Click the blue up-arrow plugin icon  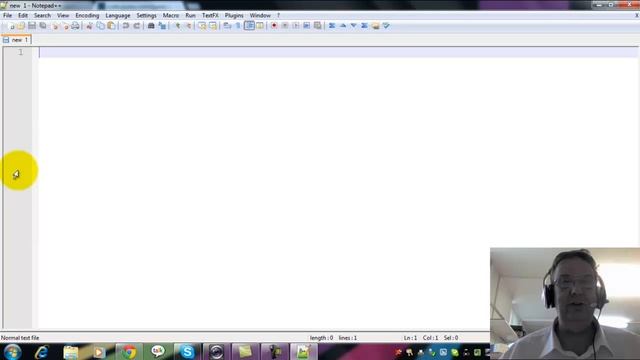pyautogui.click(x=343, y=26)
